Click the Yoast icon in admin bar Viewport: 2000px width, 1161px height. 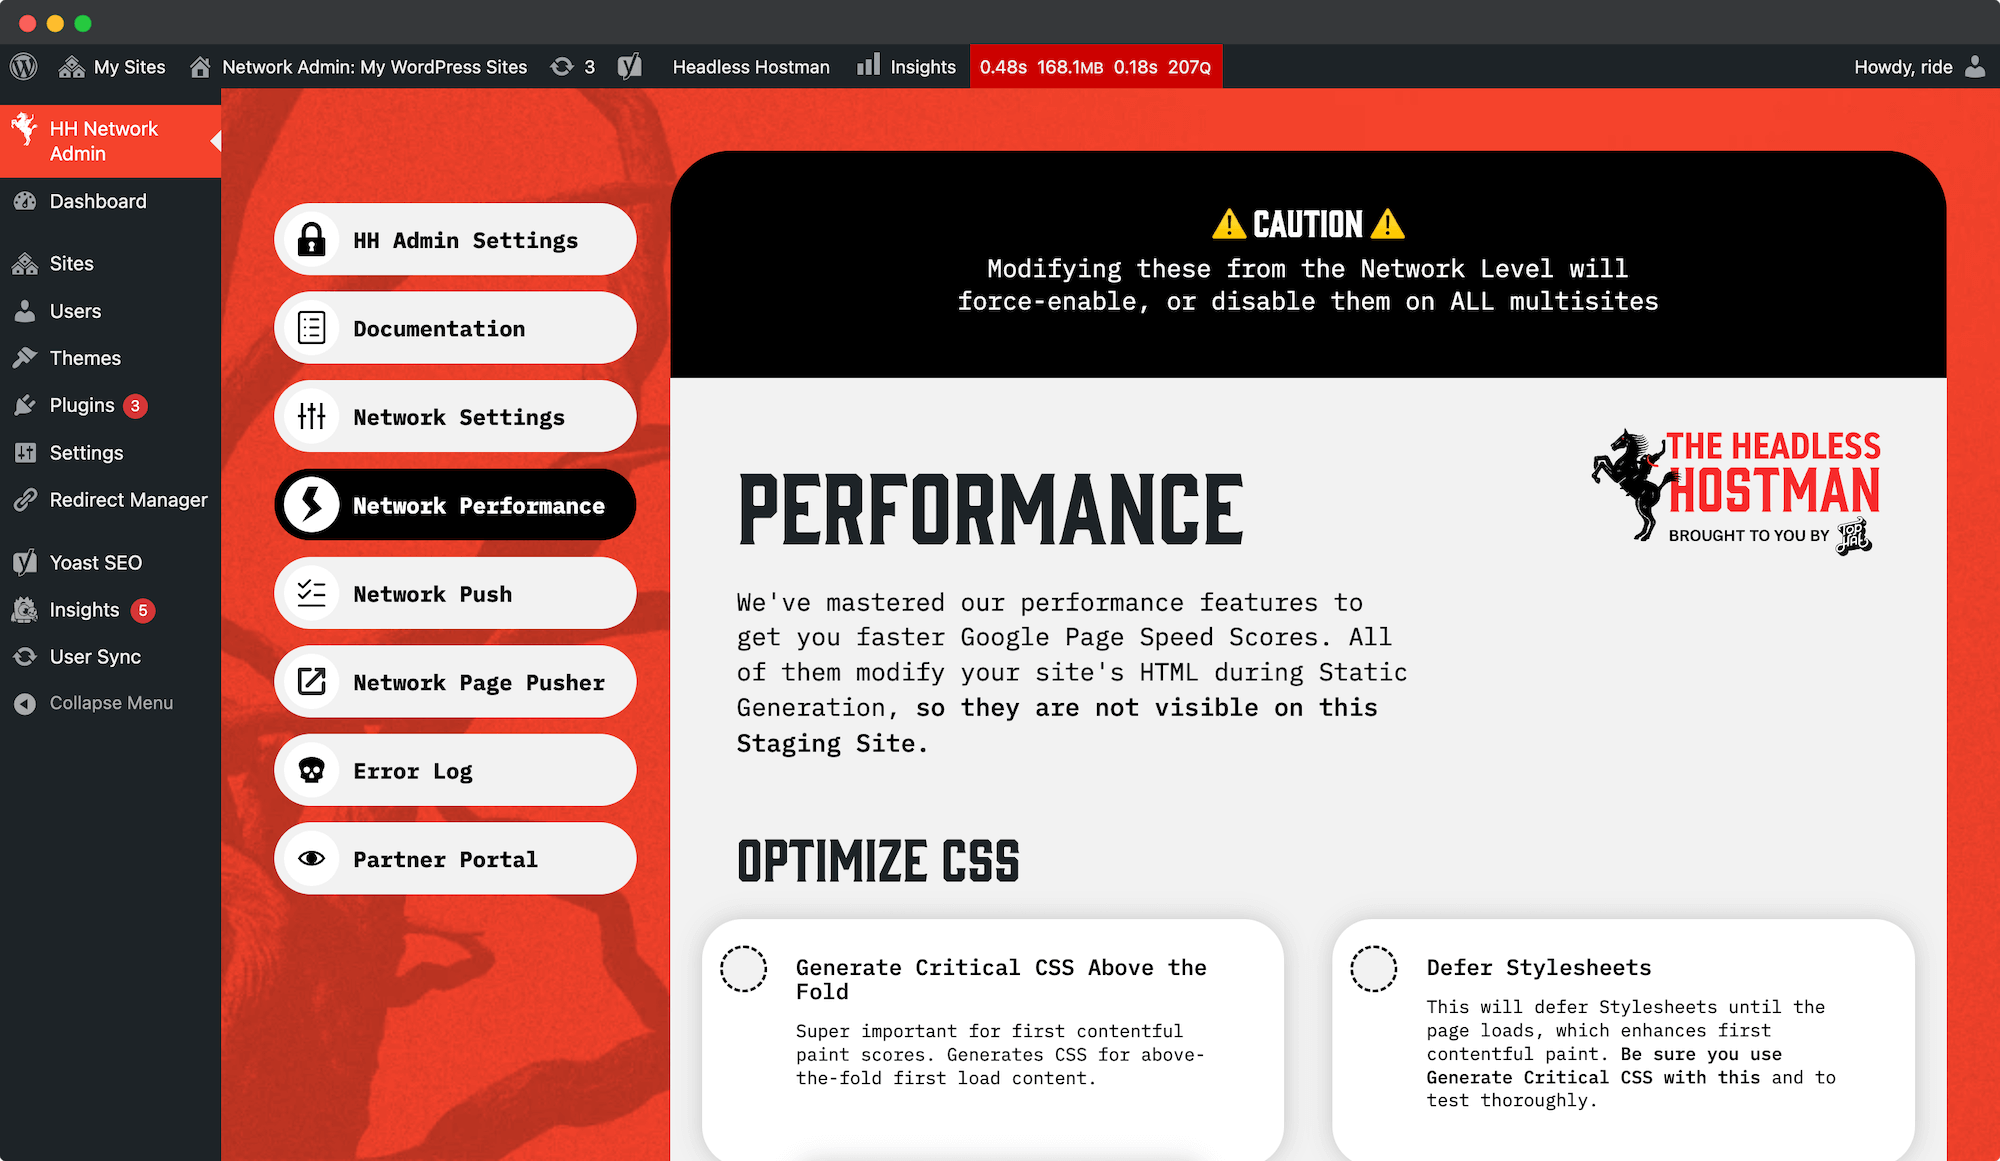(x=629, y=67)
